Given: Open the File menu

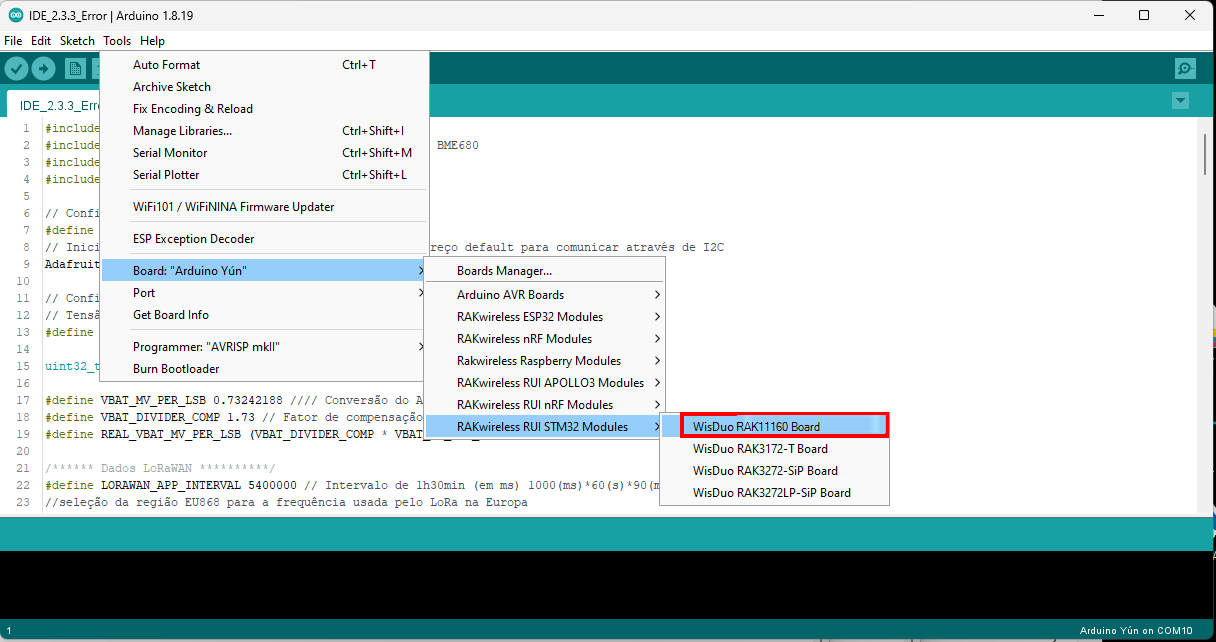Looking at the screenshot, I should [x=13, y=41].
